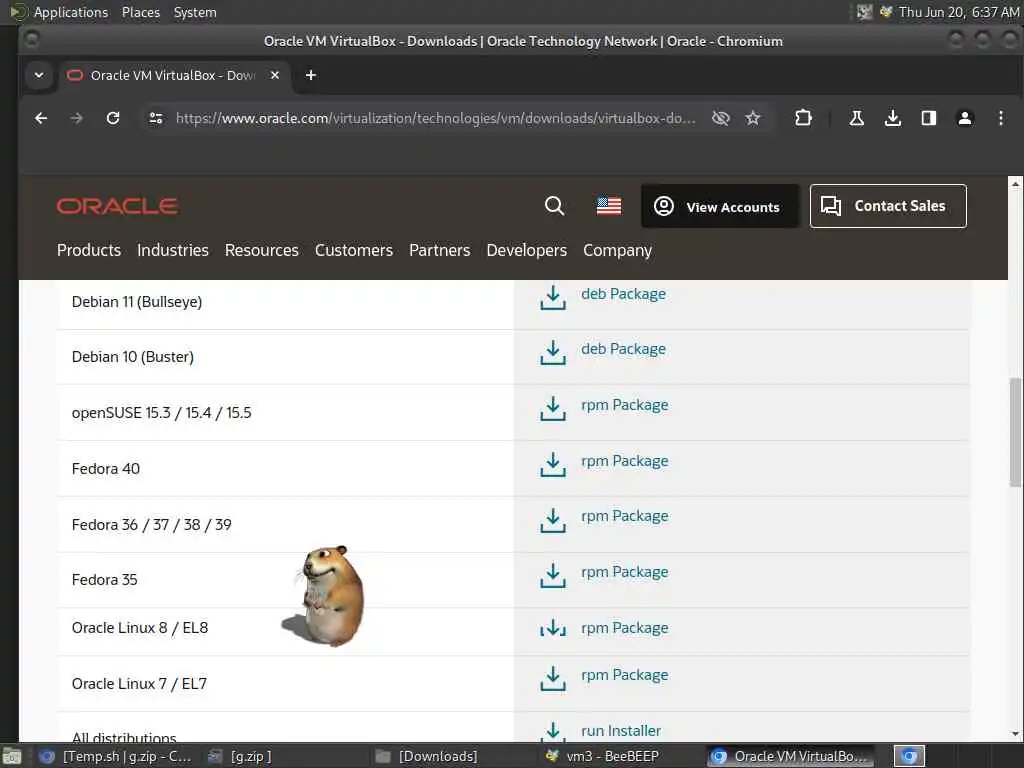Click rpm Package link for Fedora 36/37/38/39
1024x768 pixels.
click(x=625, y=516)
